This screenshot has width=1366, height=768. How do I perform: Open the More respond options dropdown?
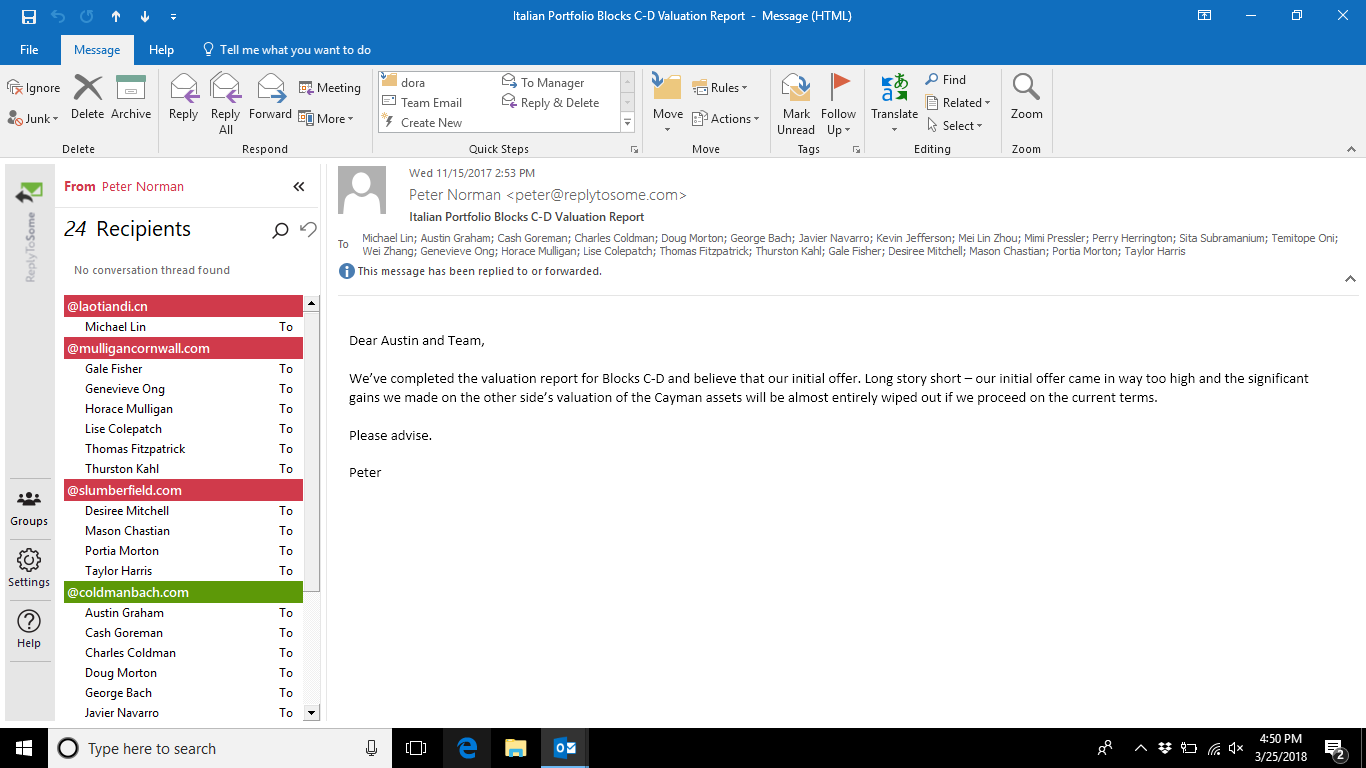tap(327, 118)
